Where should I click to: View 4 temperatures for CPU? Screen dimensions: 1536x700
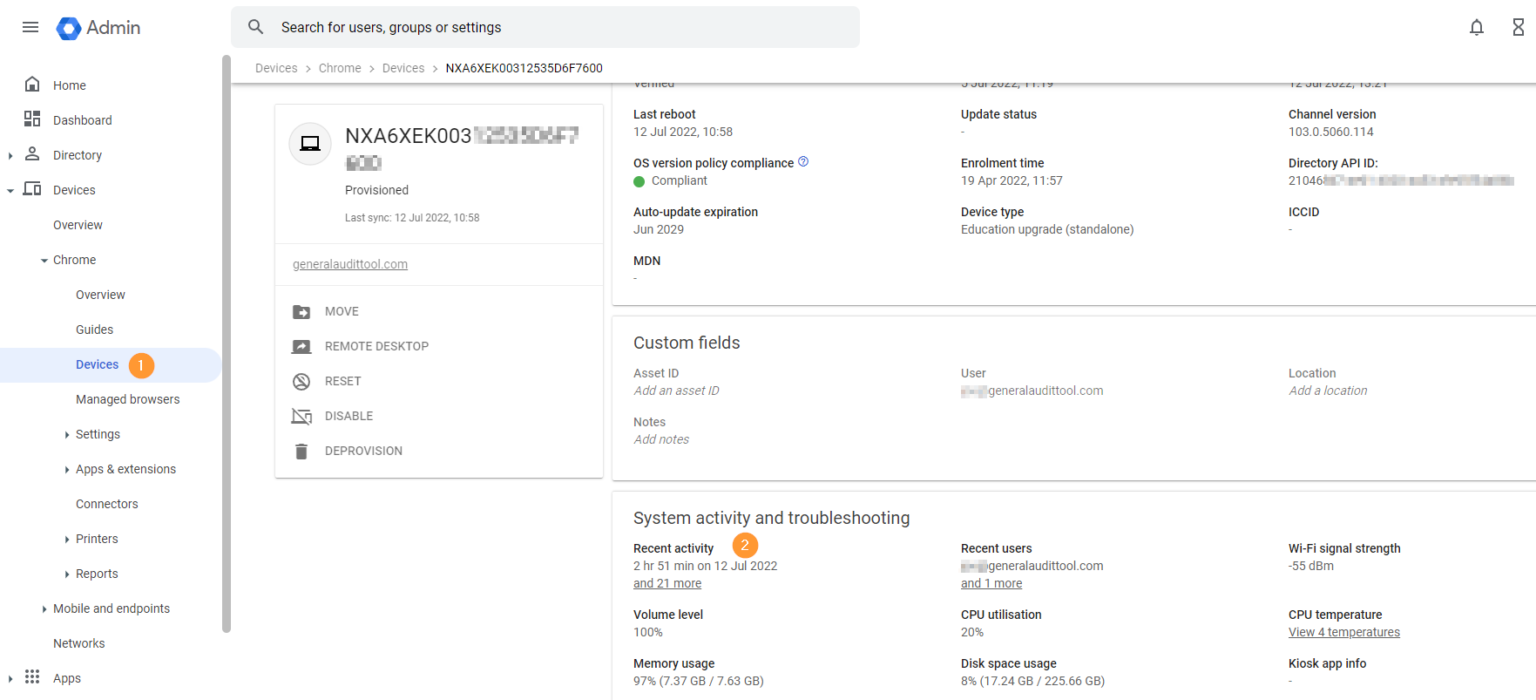click(x=1343, y=631)
